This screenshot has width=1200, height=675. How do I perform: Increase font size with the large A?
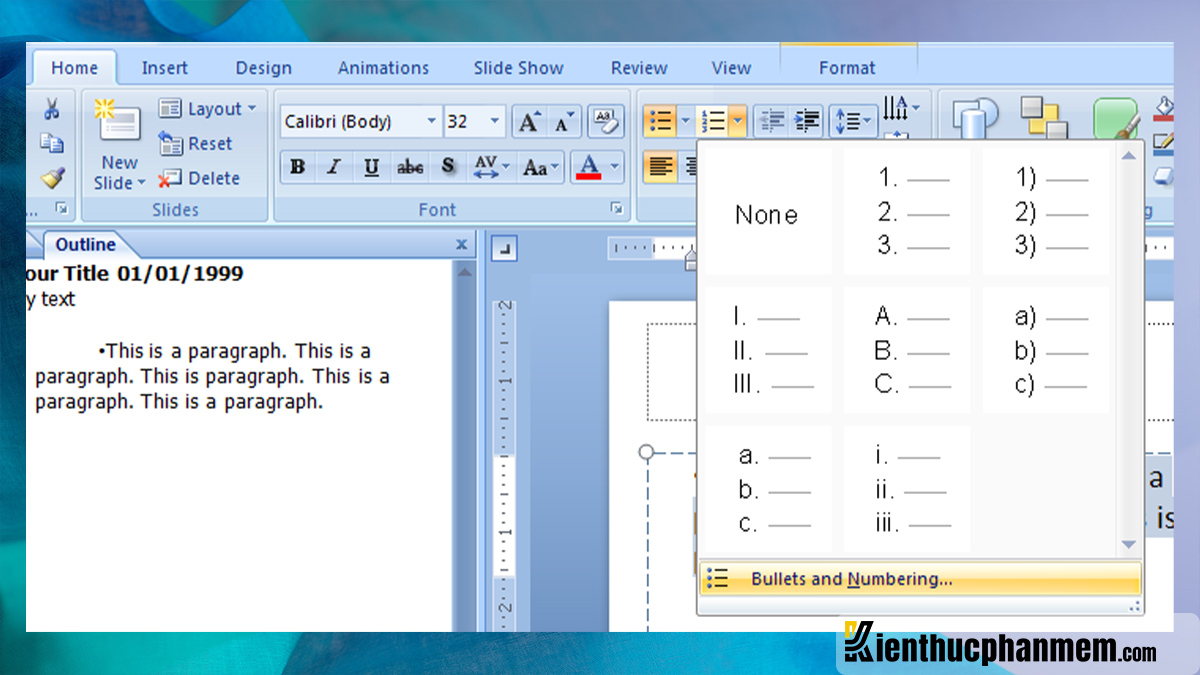pyautogui.click(x=528, y=122)
